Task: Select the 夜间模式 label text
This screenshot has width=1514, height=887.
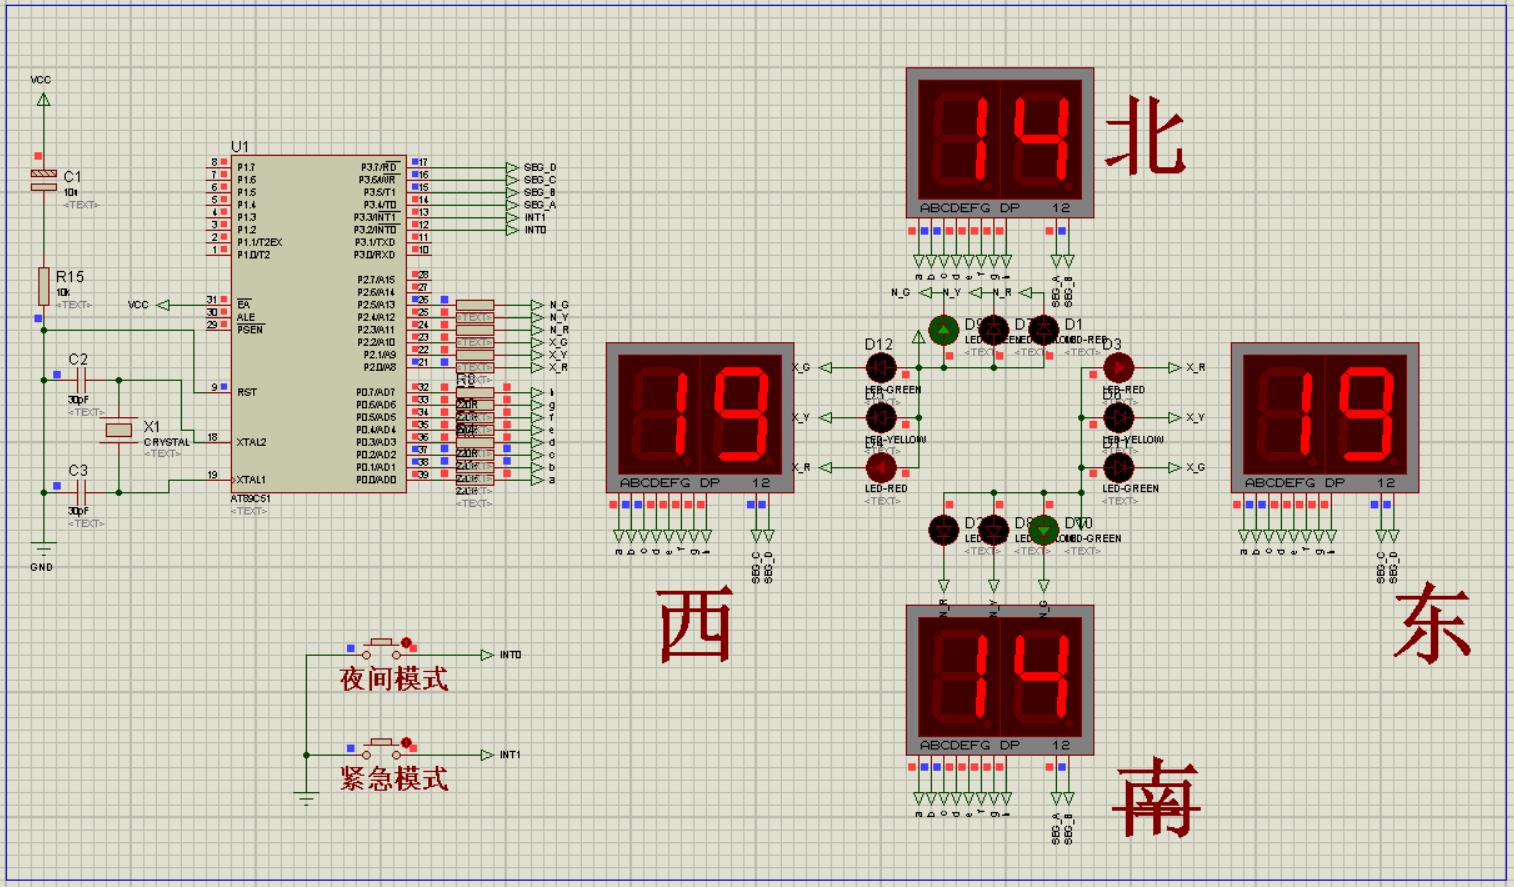Action: [394, 679]
